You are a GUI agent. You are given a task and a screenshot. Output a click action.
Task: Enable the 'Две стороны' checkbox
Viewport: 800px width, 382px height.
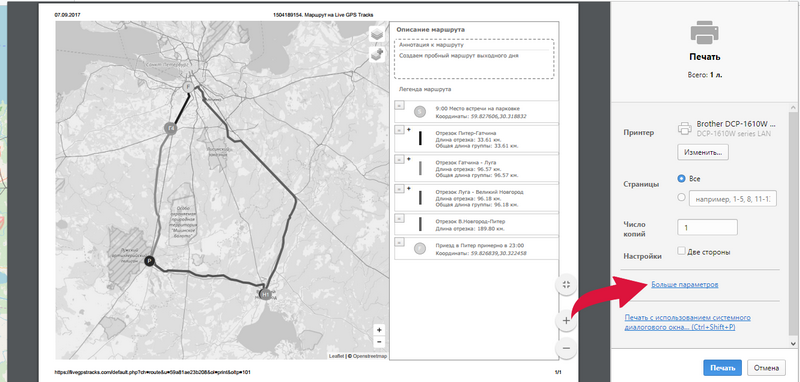coord(681,251)
